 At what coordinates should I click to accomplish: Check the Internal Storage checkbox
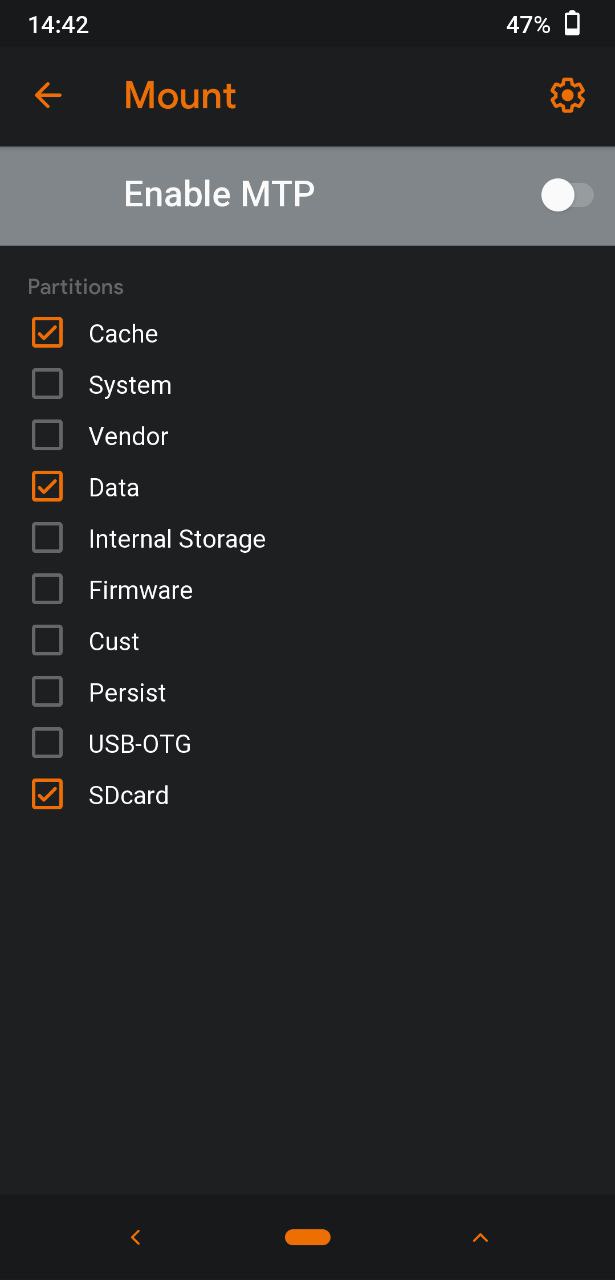(47, 538)
